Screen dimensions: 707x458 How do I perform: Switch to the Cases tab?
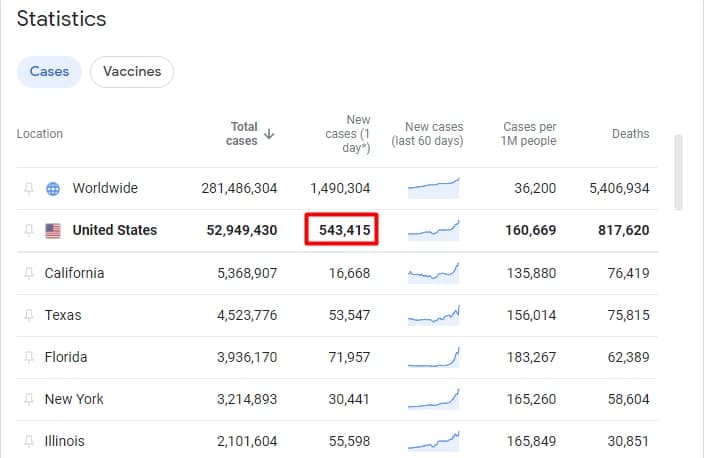click(49, 72)
